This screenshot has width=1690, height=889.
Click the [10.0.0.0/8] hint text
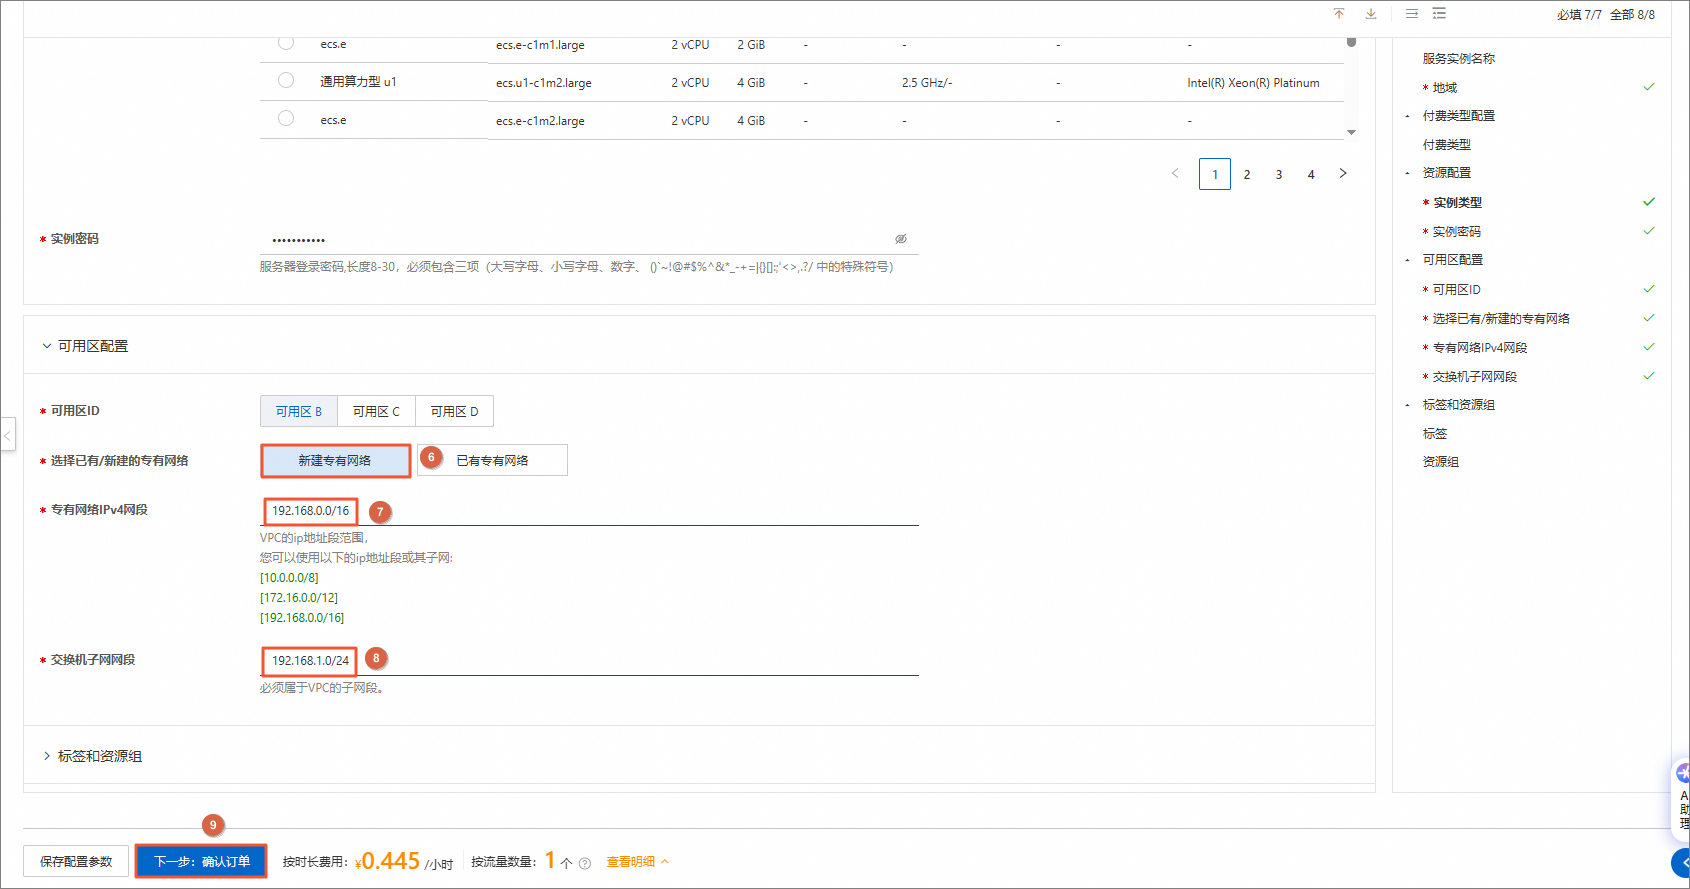[x=289, y=578]
